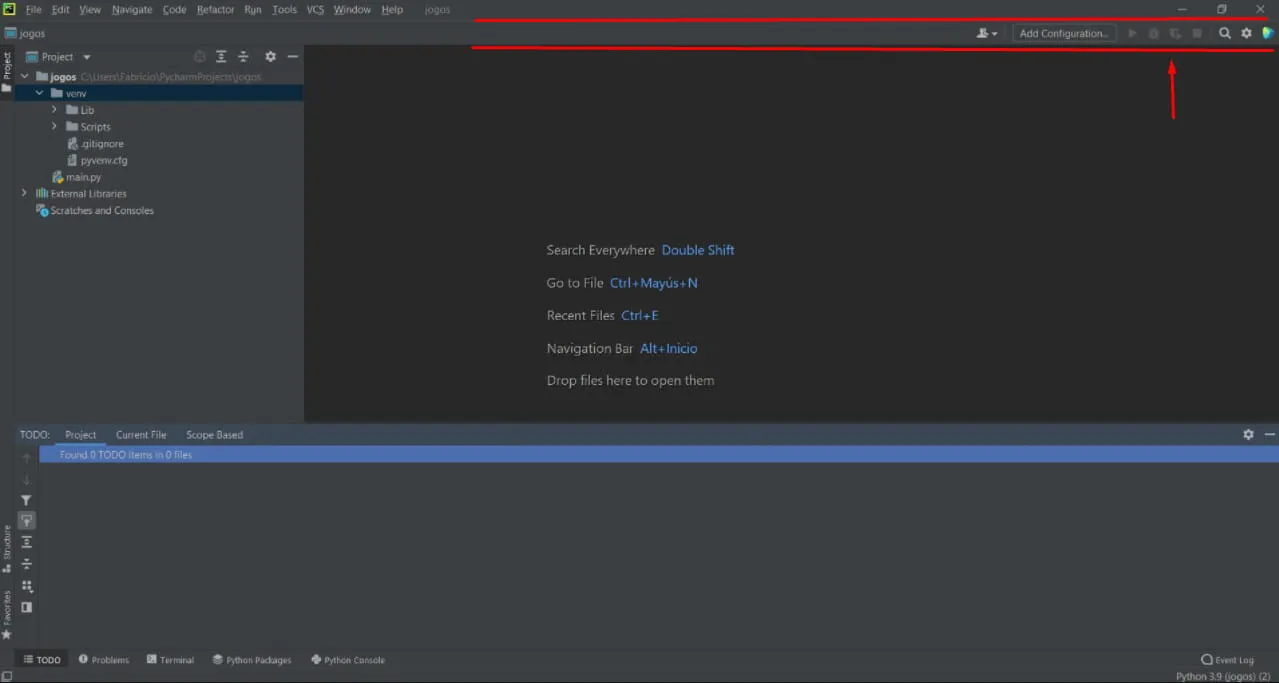Click the JetBrains logo icon at top right

tap(1268, 33)
